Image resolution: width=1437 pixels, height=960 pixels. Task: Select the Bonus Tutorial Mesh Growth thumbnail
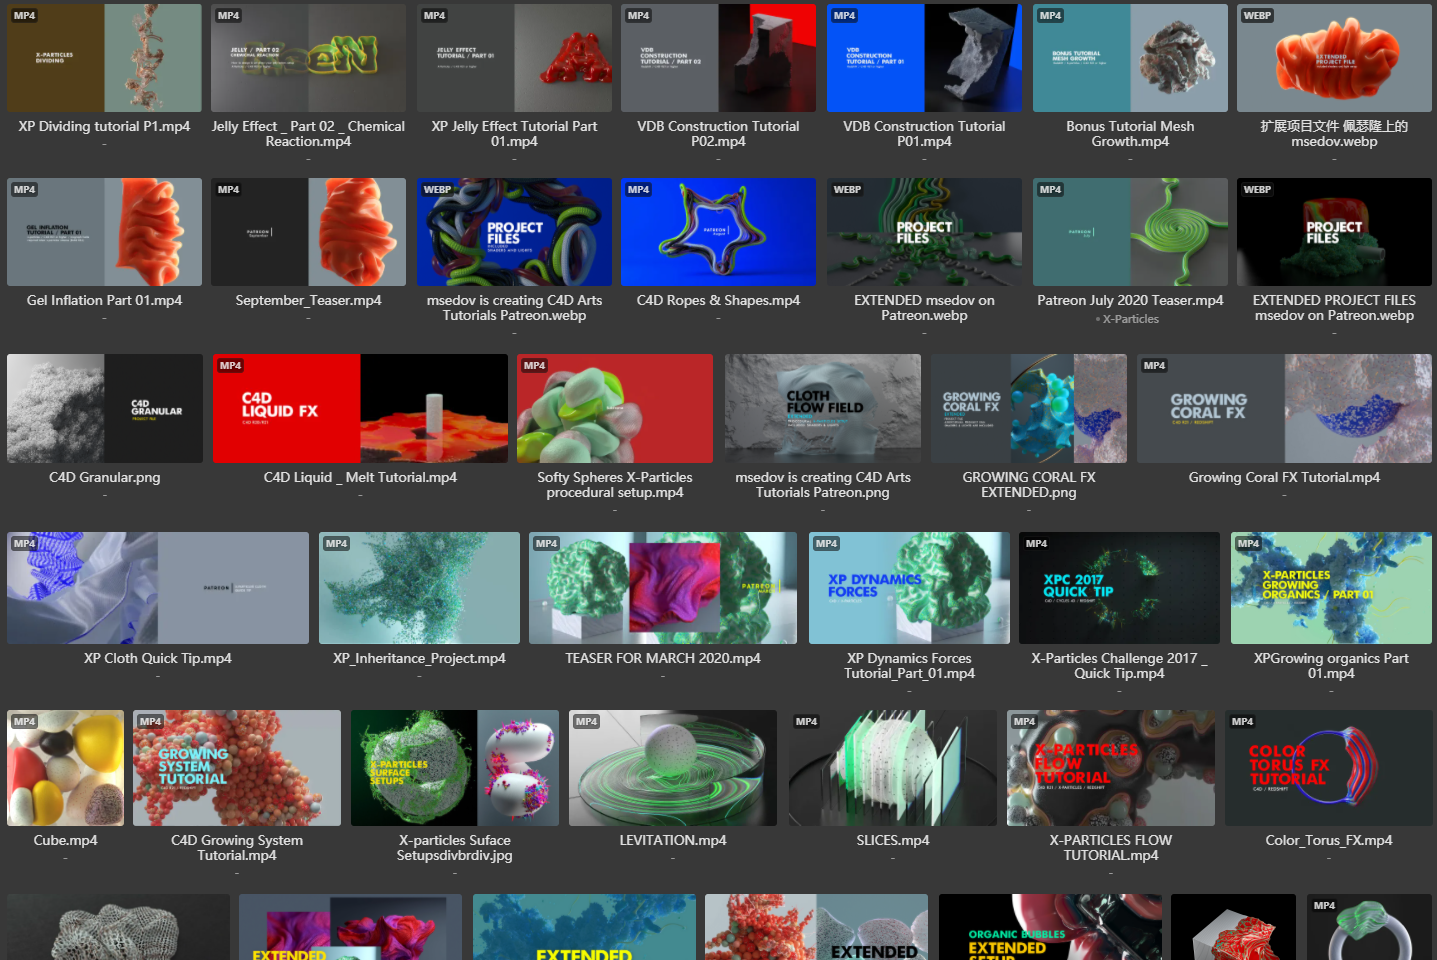coord(1130,58)
